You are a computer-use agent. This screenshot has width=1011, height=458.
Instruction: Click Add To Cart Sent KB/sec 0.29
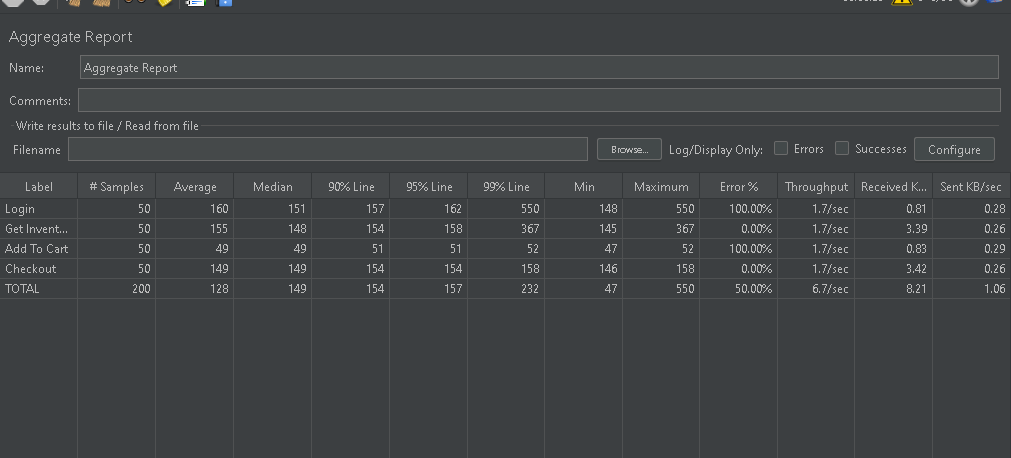(x=995, y=248)
